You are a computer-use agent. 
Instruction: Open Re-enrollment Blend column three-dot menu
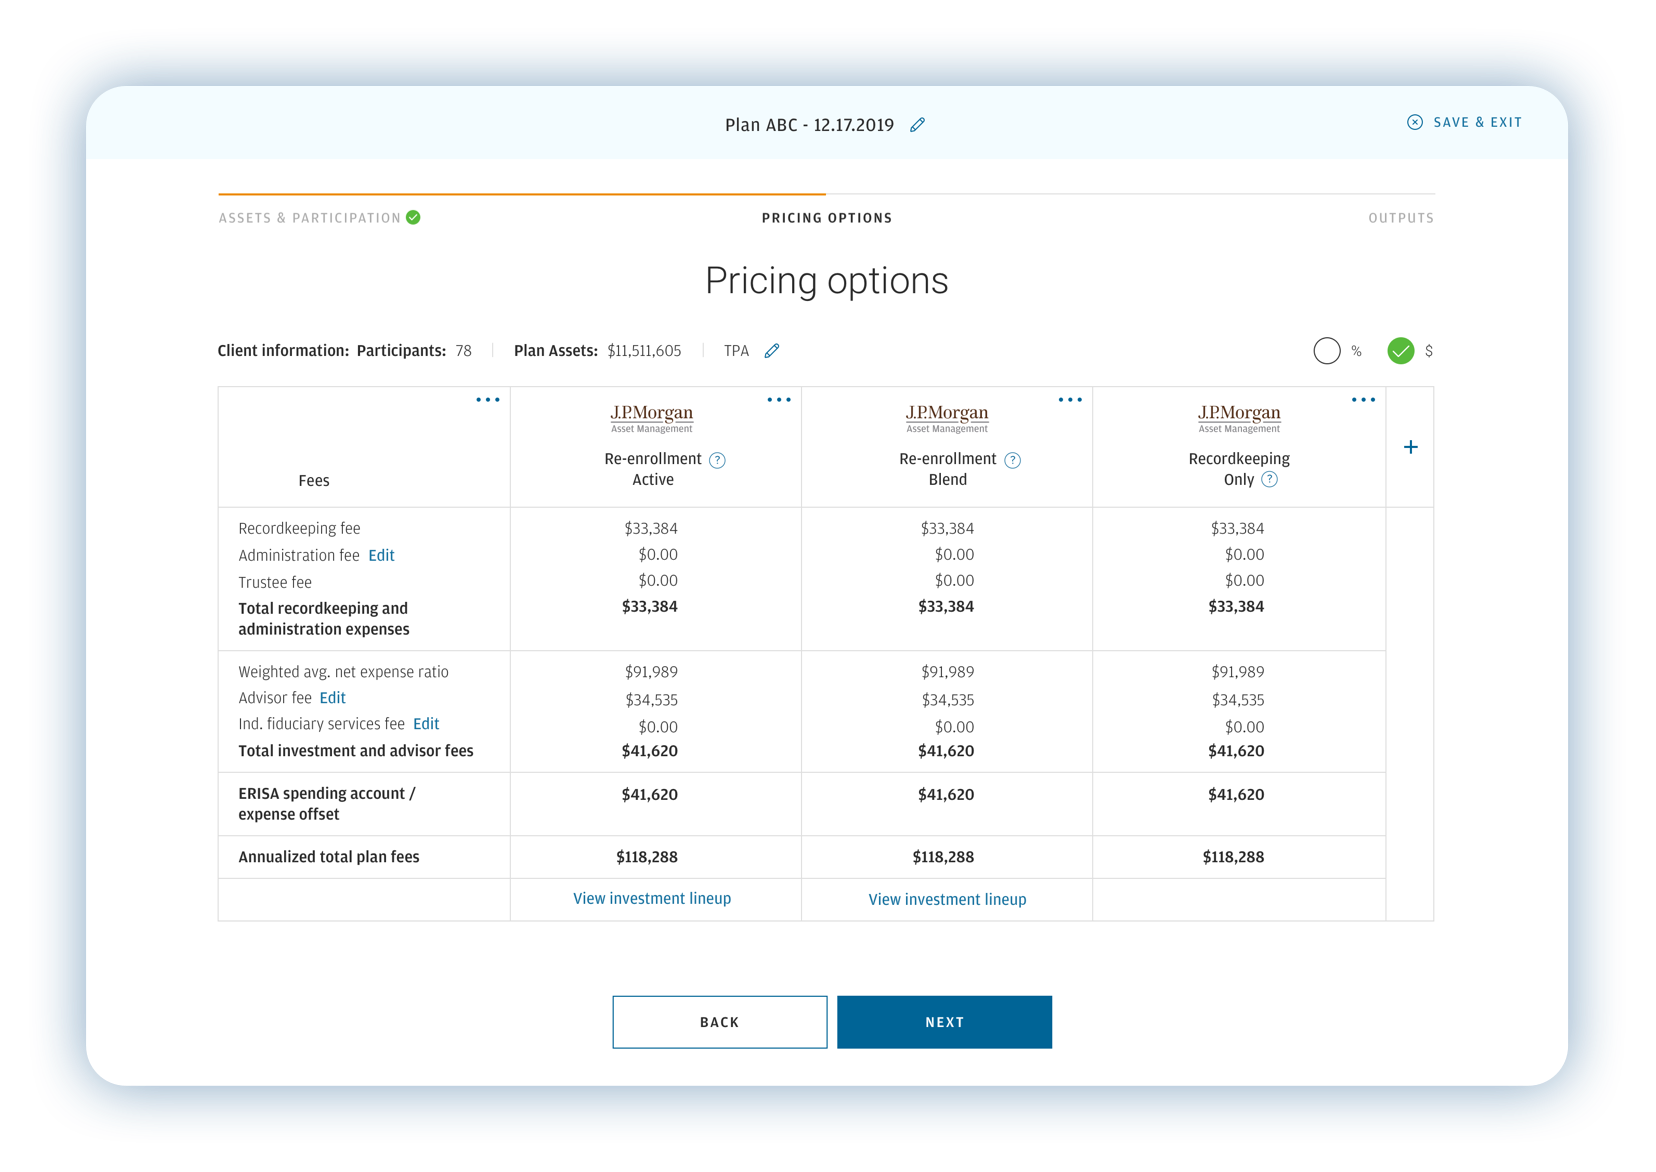1070,400
